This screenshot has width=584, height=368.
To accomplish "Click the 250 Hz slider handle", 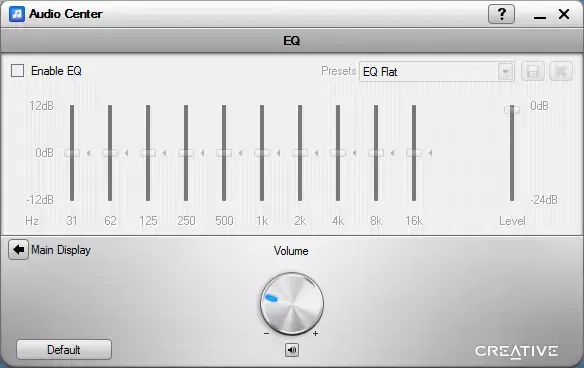I will 186,153.
